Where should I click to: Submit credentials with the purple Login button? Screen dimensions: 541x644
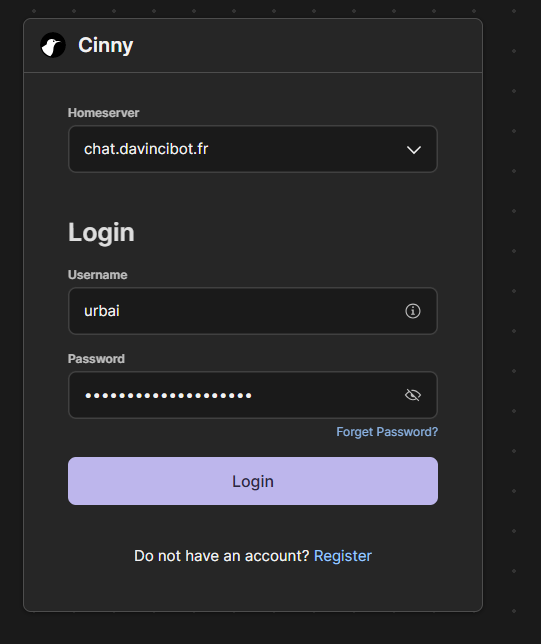click(253, 481)
